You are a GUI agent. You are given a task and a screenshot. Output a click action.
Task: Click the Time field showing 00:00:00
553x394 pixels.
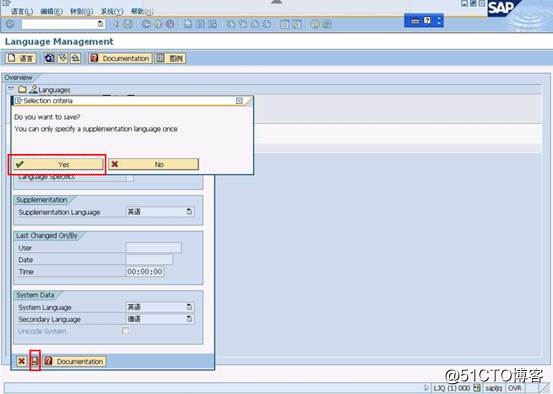[145, 272]
